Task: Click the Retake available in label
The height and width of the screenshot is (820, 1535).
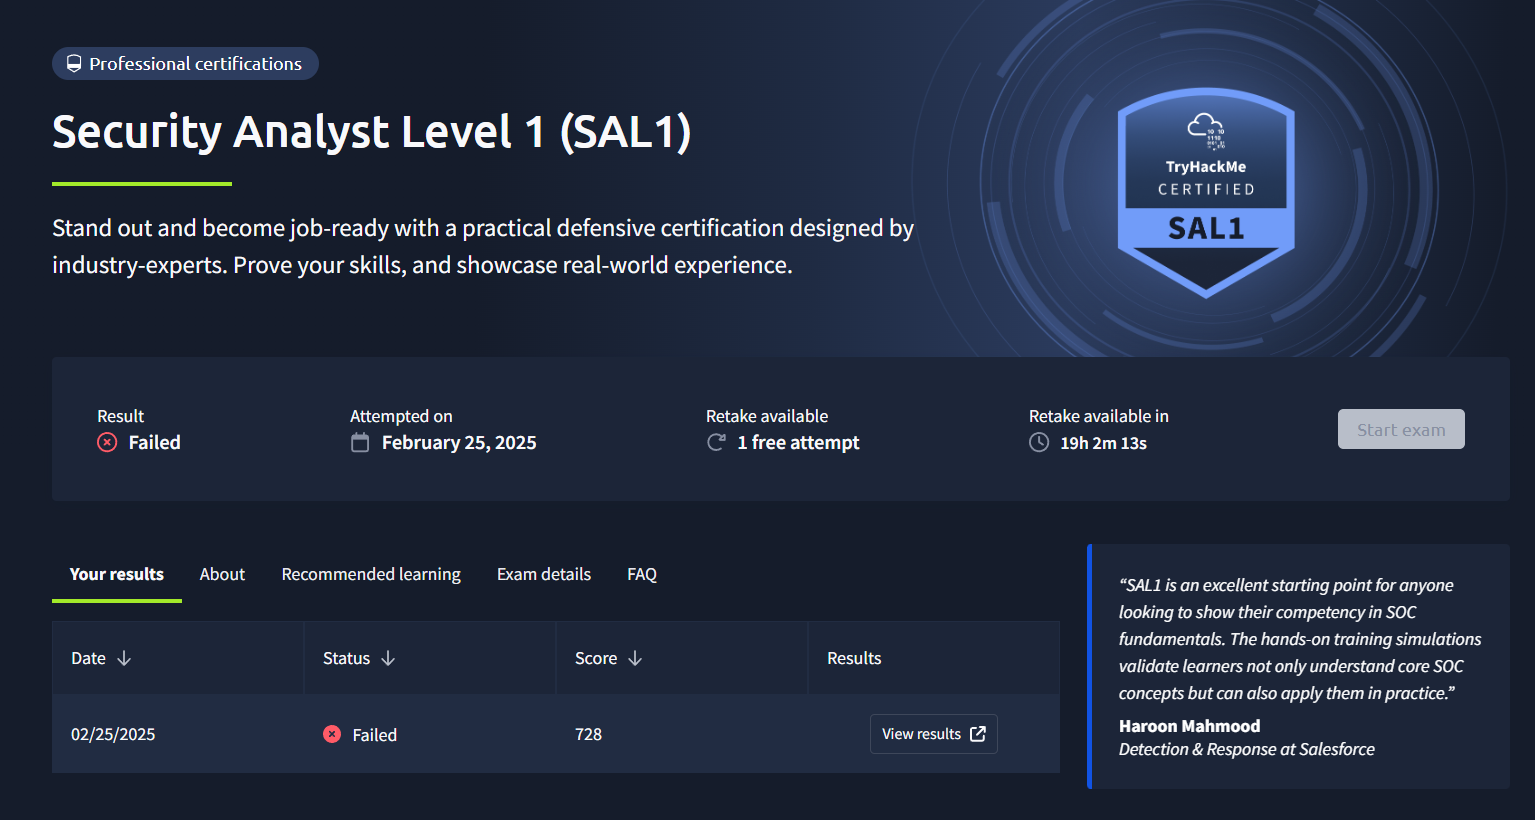Action: tap(1098, 416)
